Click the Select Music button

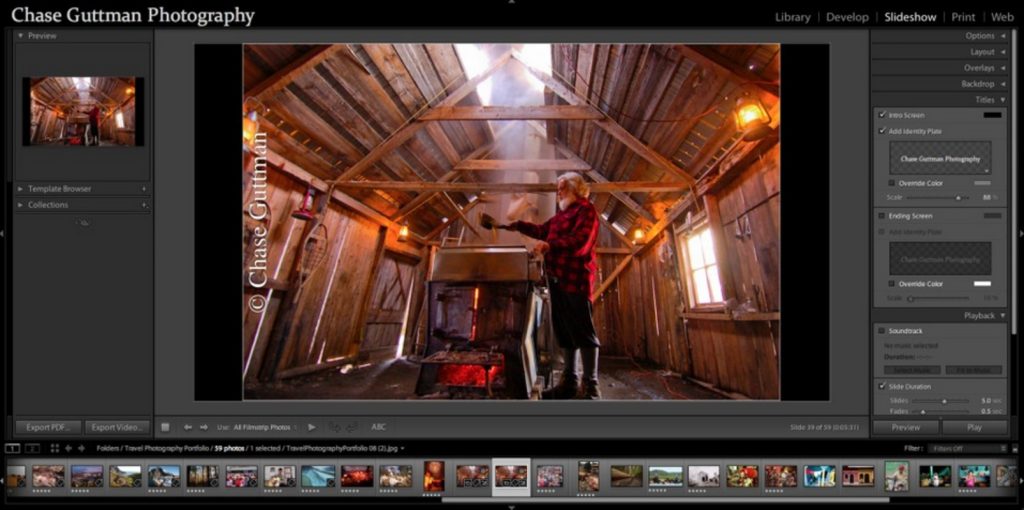click(912, 370)
